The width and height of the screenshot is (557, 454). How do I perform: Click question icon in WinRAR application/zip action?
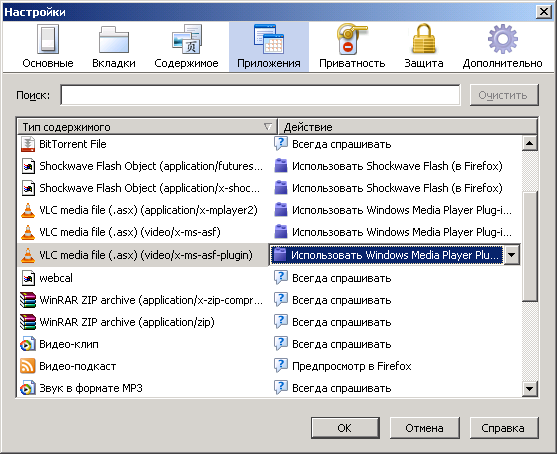click(281, 322)
